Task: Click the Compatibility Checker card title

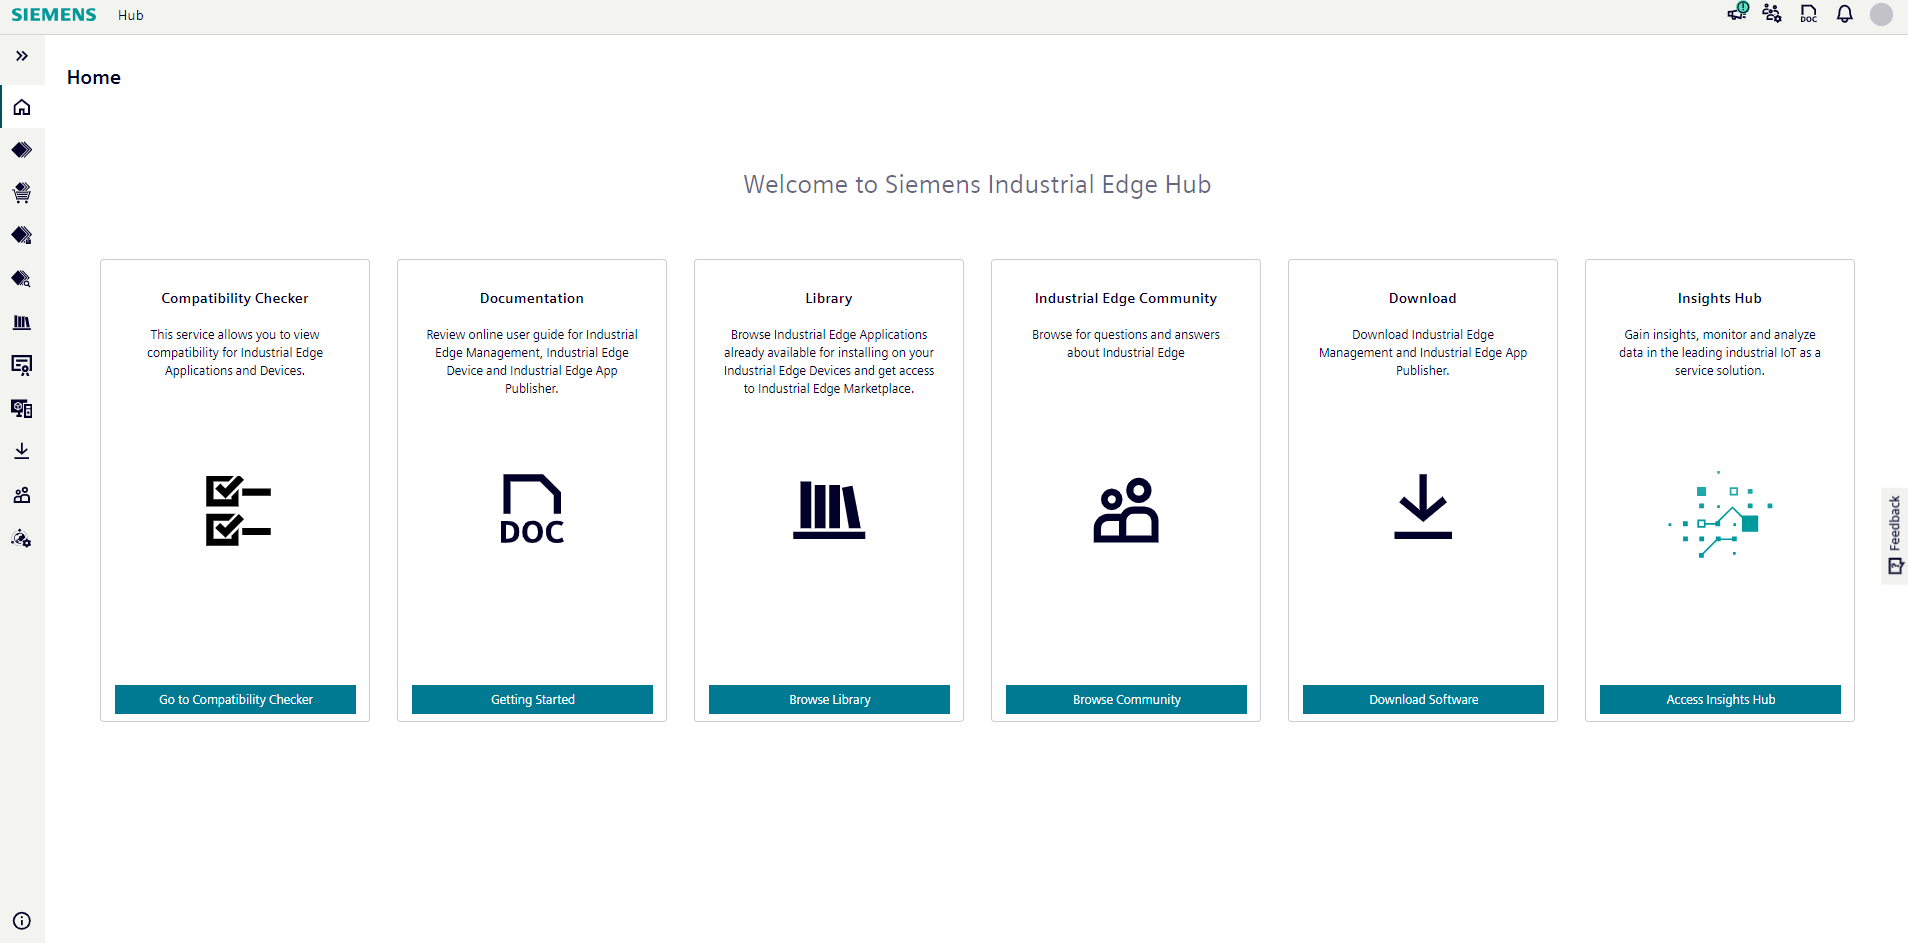Action: coord(235,298)
